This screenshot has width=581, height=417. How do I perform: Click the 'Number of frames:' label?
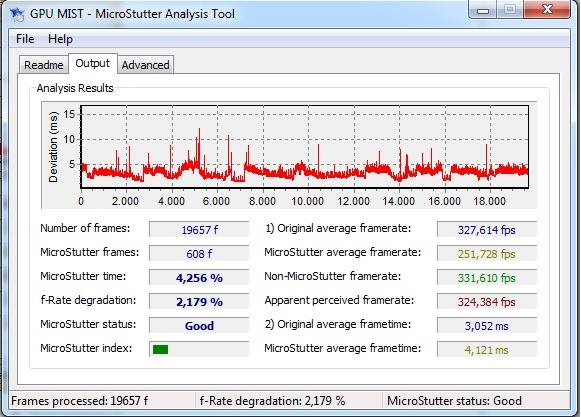[x=85, y=228]
